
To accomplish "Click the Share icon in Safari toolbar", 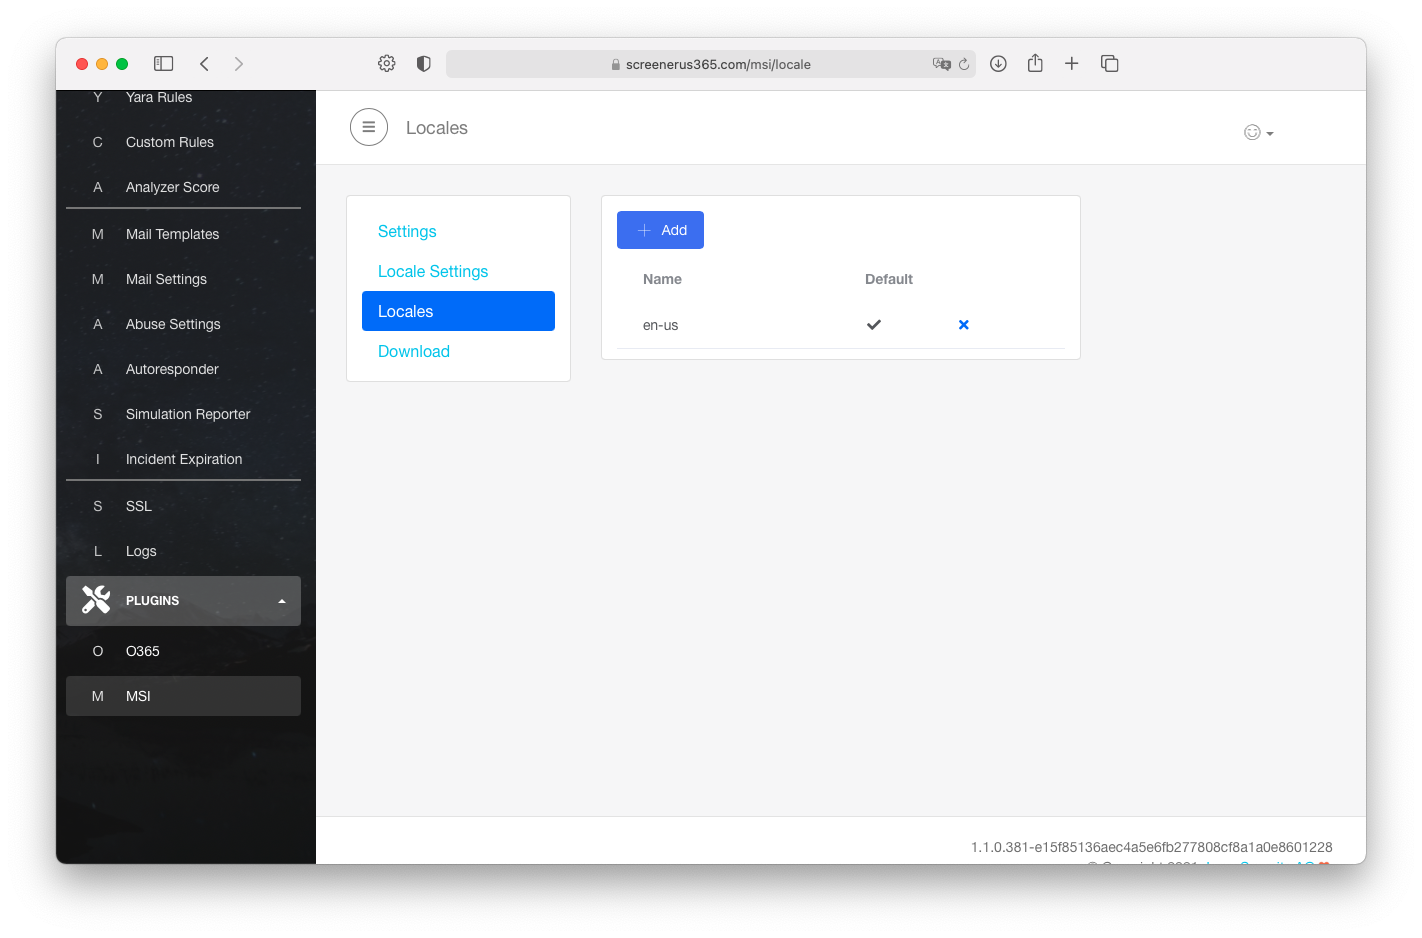I will pyautogui.click(x=1034, y=64).
